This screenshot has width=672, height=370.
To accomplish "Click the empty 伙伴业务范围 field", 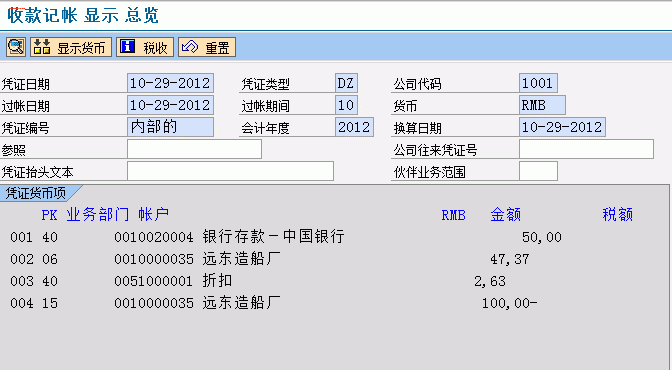I will coord(538,171).
